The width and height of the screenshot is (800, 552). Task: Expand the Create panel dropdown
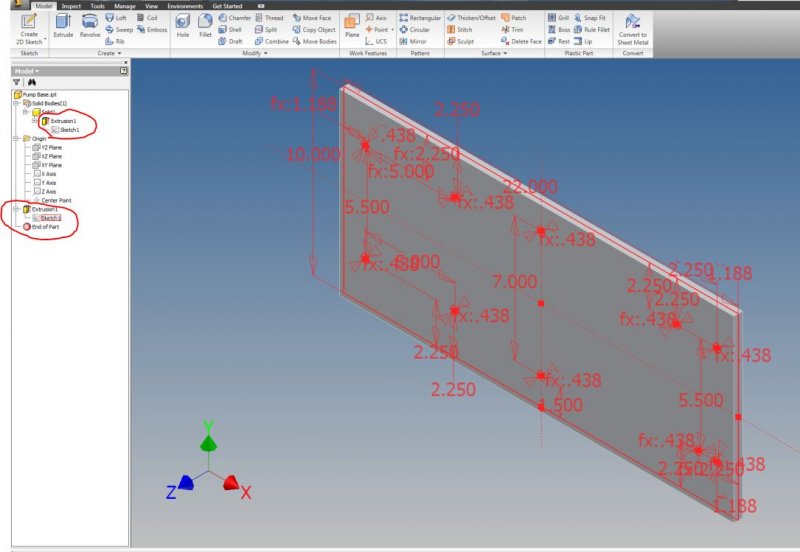point(109,53)
